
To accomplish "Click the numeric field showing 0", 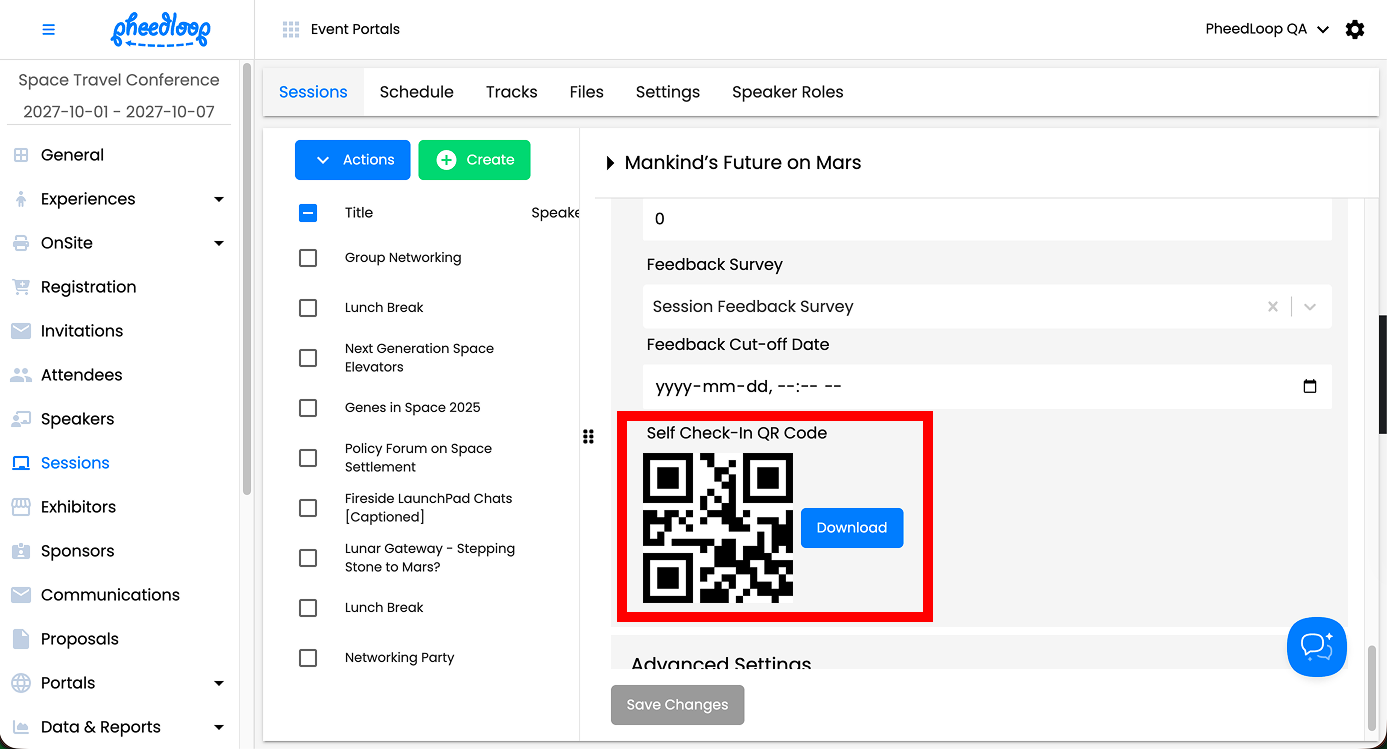I will click(x=987, y=219).
